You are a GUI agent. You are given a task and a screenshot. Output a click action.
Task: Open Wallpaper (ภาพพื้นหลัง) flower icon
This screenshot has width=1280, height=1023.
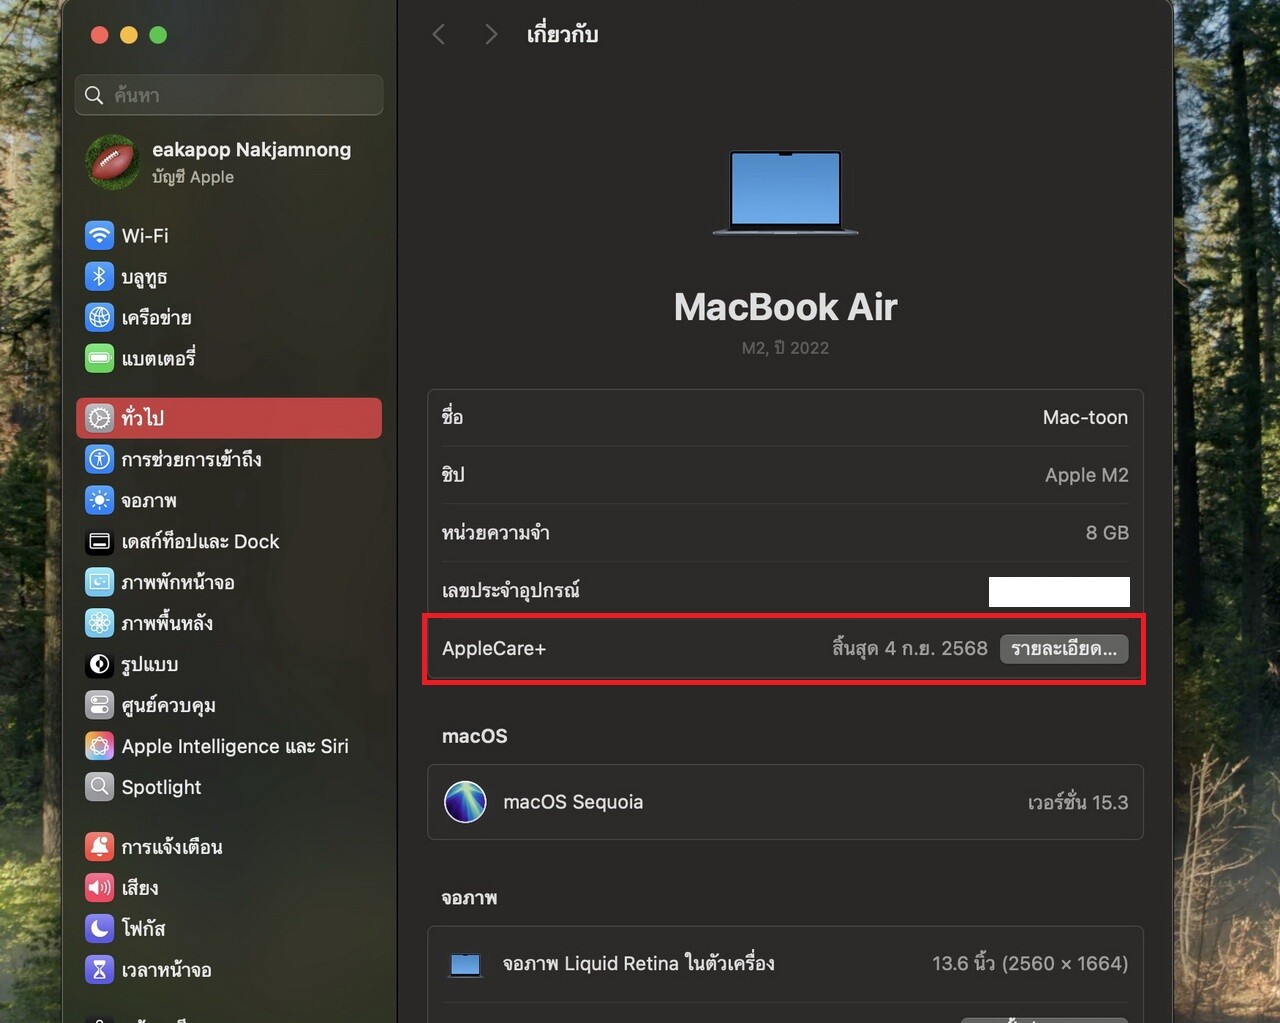pos(99,623)
